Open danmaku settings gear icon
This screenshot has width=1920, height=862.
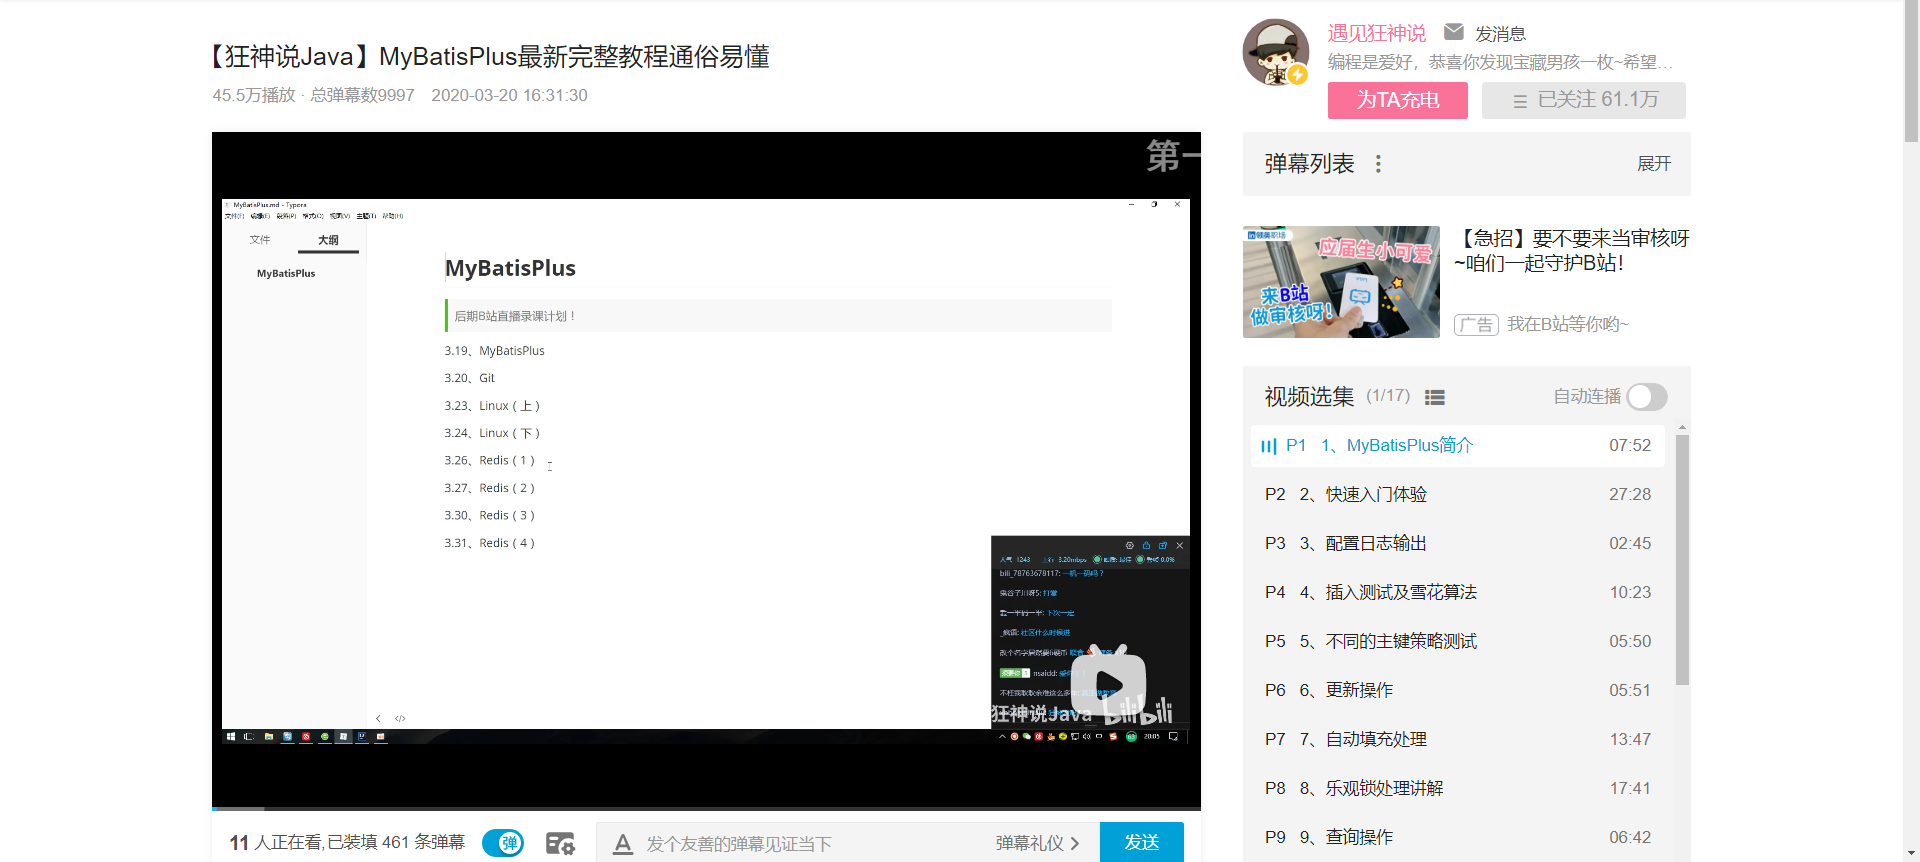click(560, 843)
